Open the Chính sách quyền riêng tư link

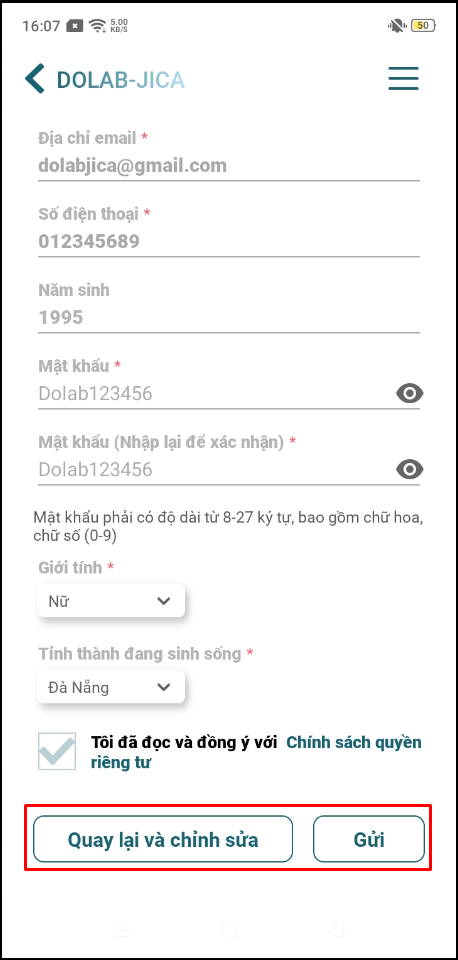[256, 752]
